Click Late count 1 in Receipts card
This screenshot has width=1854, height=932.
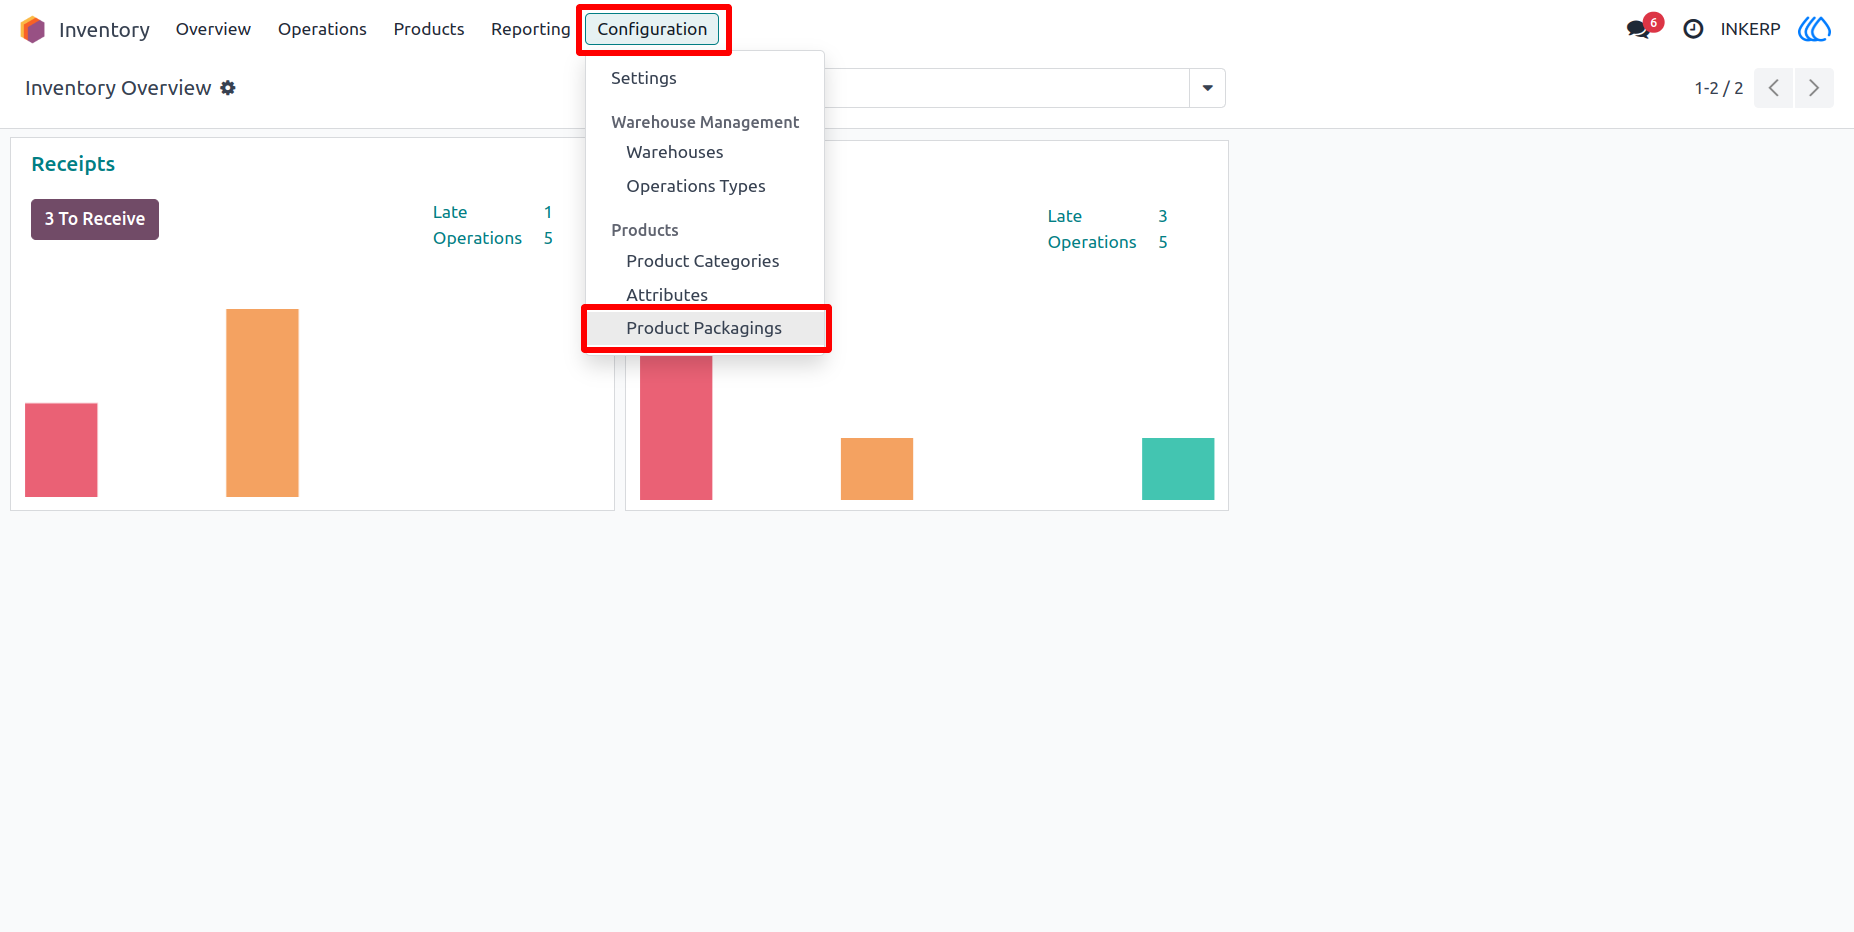(548, 212)
